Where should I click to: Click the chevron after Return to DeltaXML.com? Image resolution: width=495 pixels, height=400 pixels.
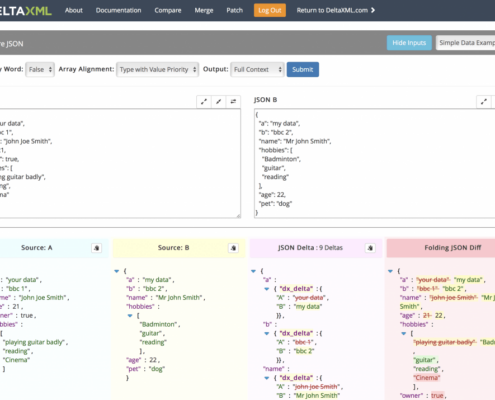tap(373, 10)
